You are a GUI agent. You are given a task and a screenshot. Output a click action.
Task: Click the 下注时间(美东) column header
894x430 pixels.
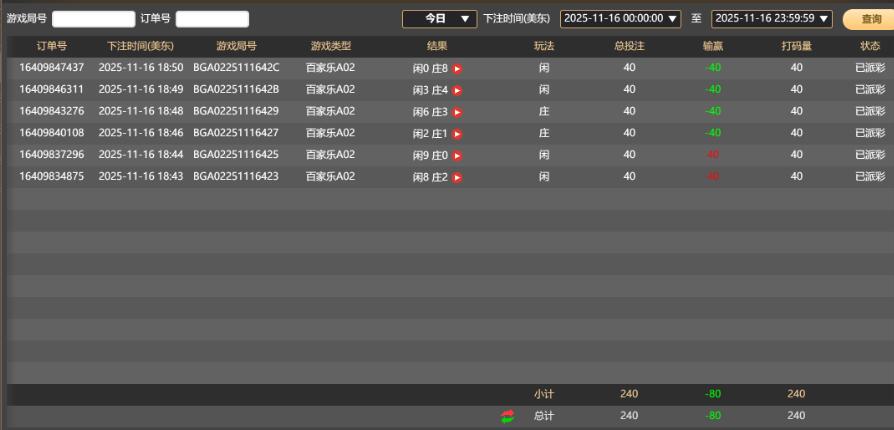(x=140, y=46)
